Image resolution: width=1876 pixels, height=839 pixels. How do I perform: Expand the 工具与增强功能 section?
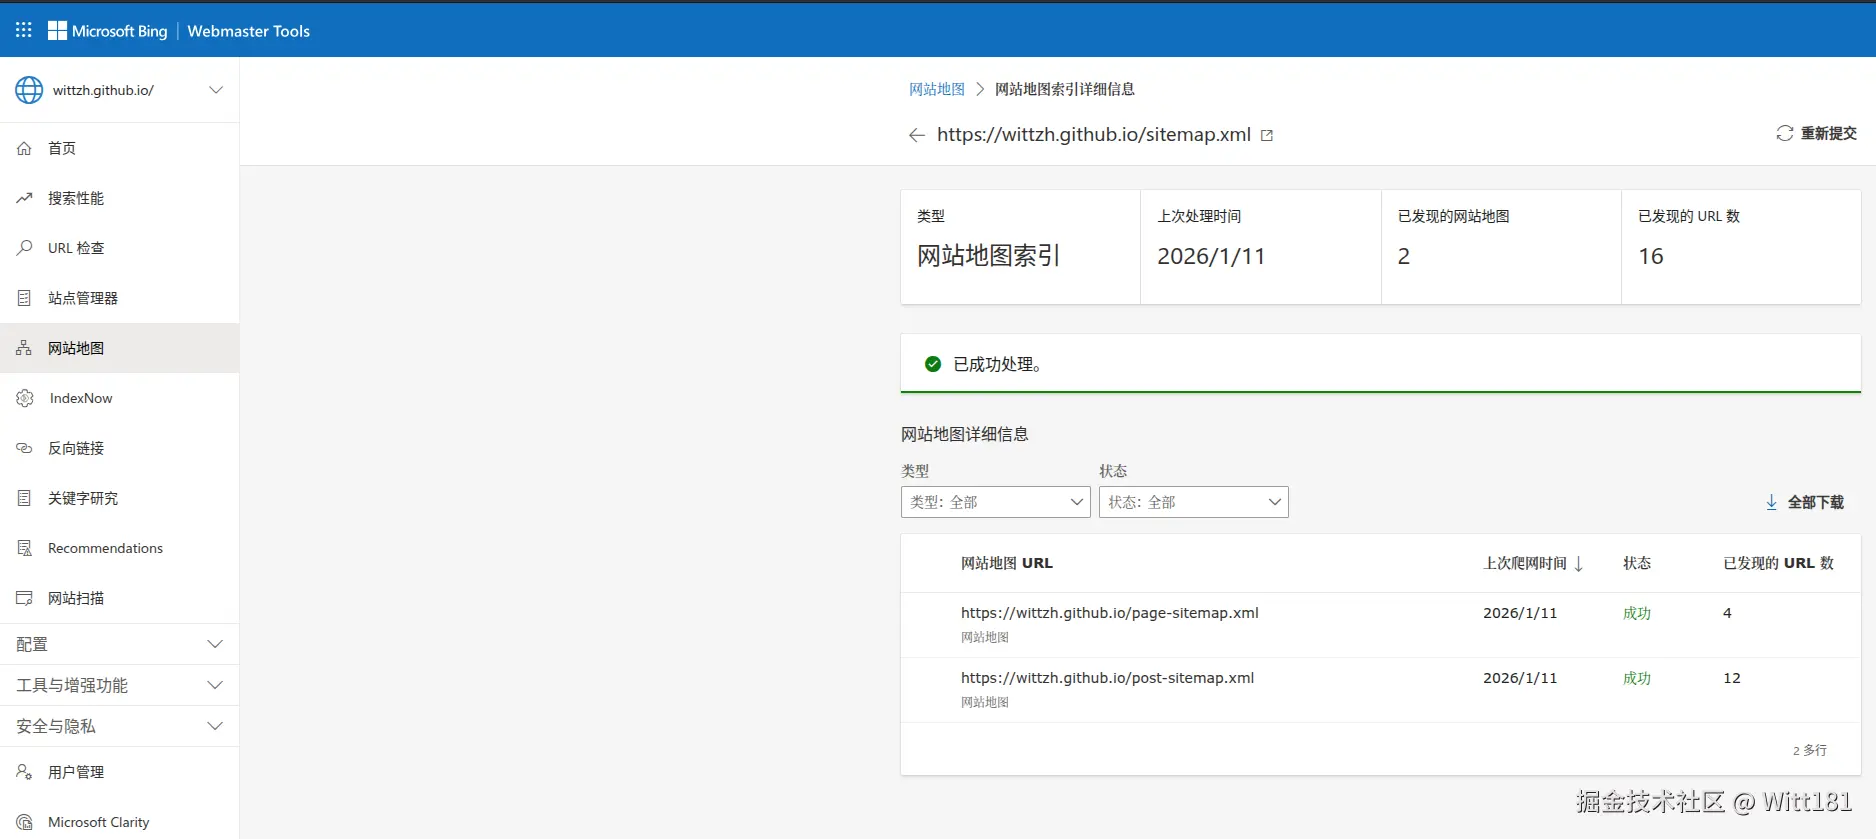point(120,685)
